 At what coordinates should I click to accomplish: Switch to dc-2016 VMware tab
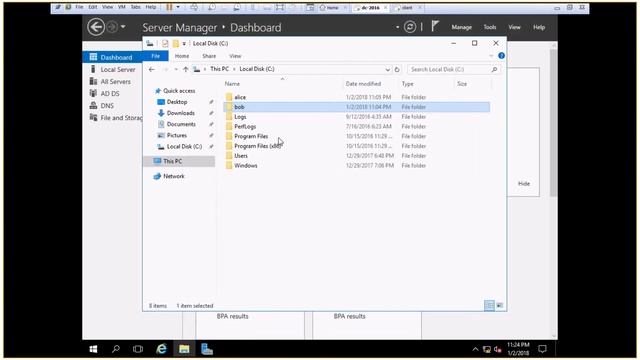click(370, 7)
